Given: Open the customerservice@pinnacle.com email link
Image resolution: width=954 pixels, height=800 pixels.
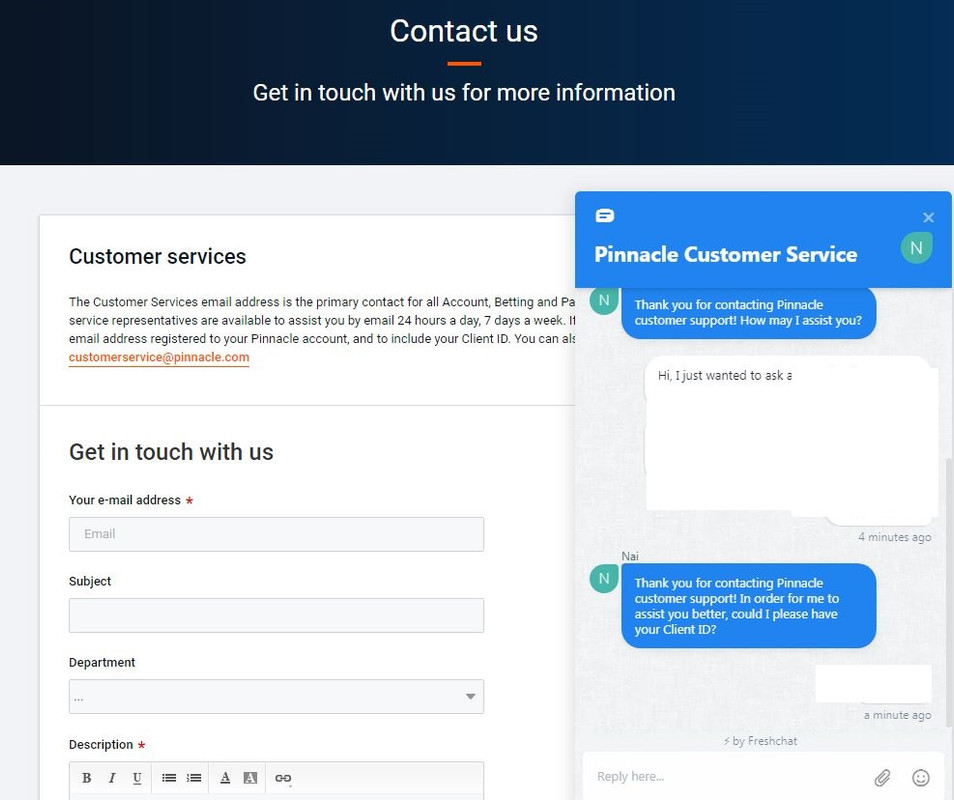Looking at the screenshot, I should [x=159, y=357].
